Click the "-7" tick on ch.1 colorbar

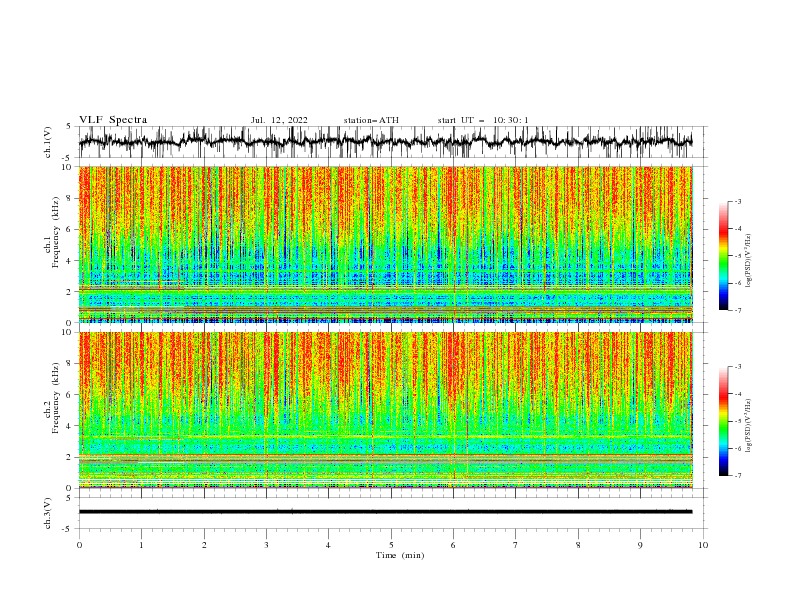pos(738,310)
